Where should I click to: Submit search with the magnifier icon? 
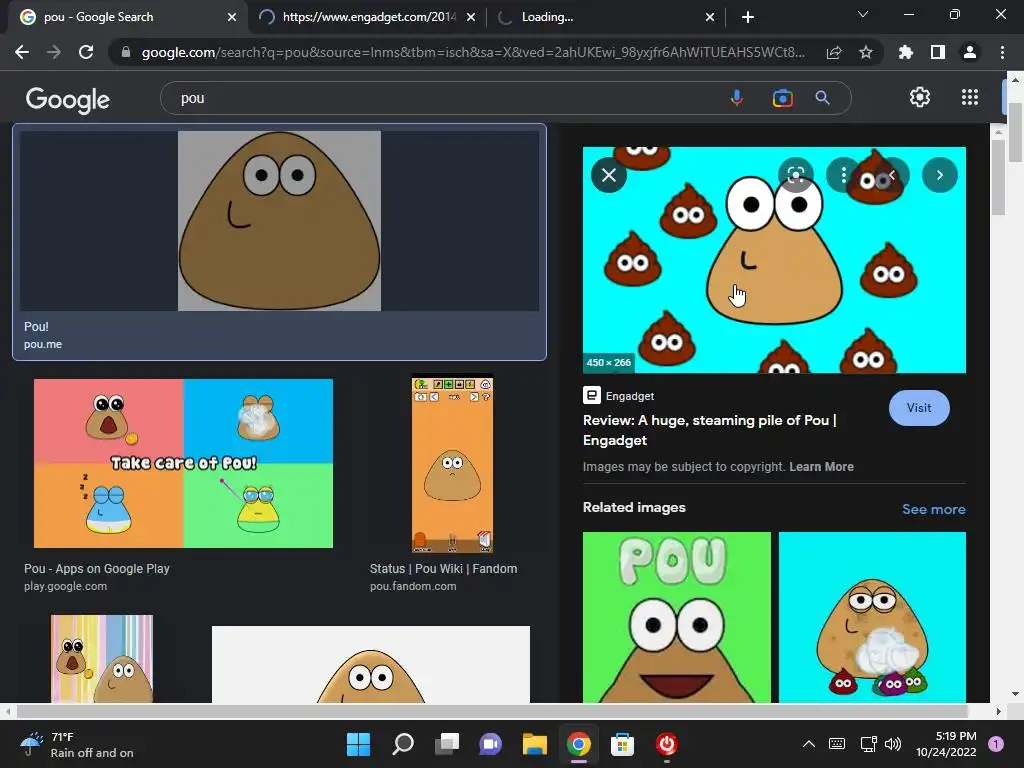(822, 98)
